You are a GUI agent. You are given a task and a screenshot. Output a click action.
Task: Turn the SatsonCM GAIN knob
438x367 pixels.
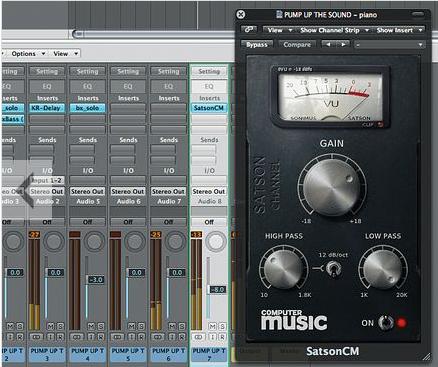point(332,187)
